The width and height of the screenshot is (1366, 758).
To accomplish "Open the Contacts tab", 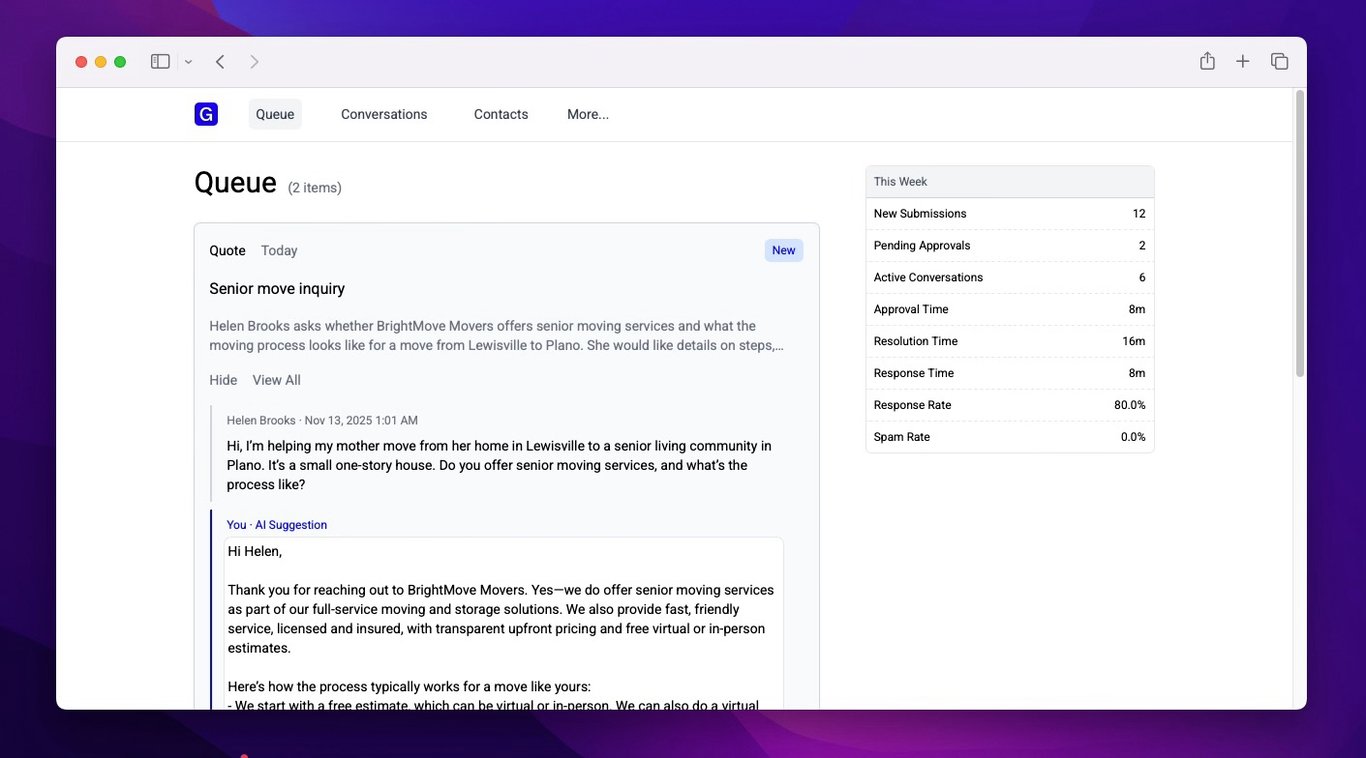I will tap(500, 114).
